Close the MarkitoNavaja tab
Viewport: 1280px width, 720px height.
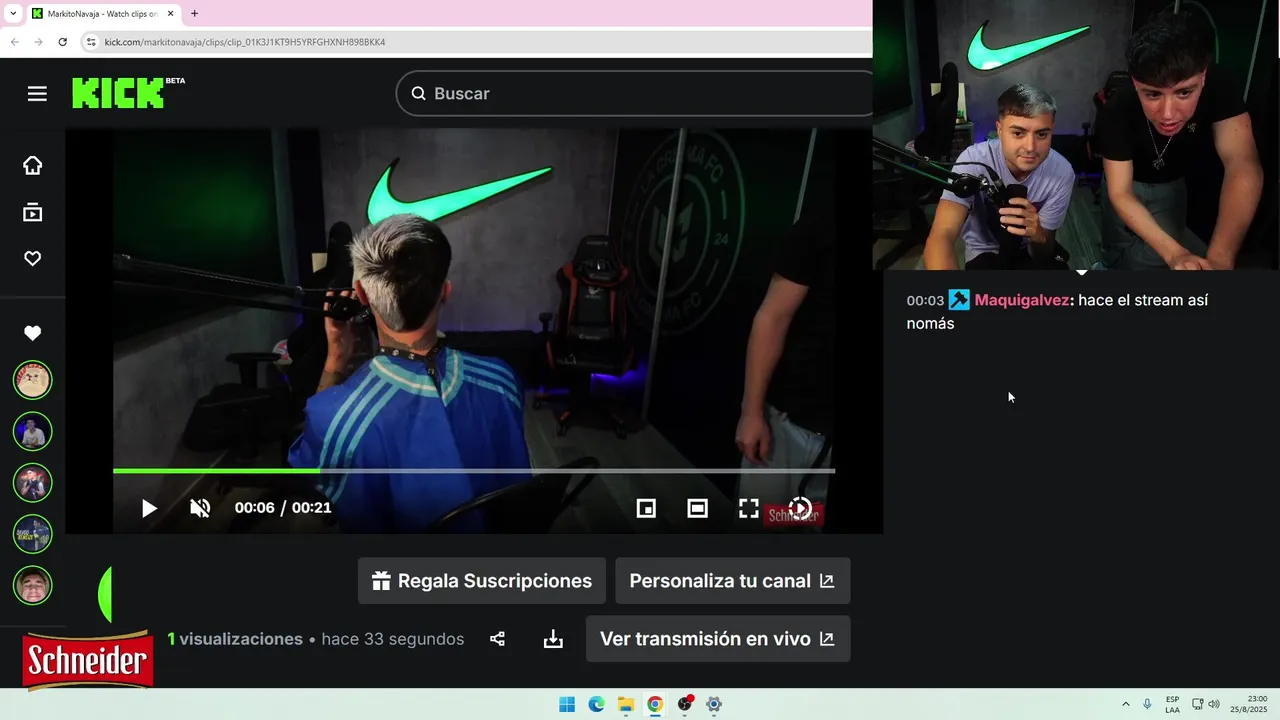point(169,14)
